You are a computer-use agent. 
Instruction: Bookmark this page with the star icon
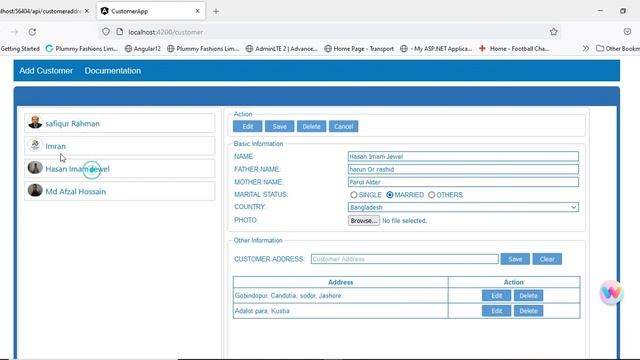[553, 32]
